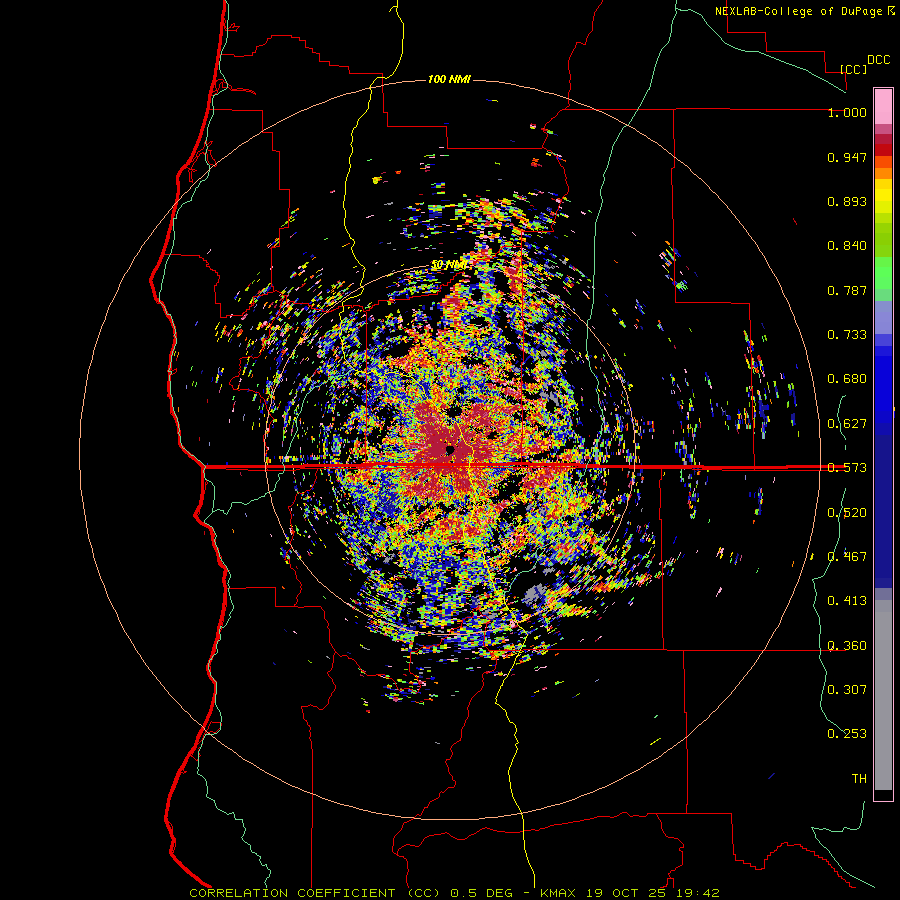This screenshot has width=900, height=900.
Task: Click the 0.840 scale value
Action: coord(847,246)
